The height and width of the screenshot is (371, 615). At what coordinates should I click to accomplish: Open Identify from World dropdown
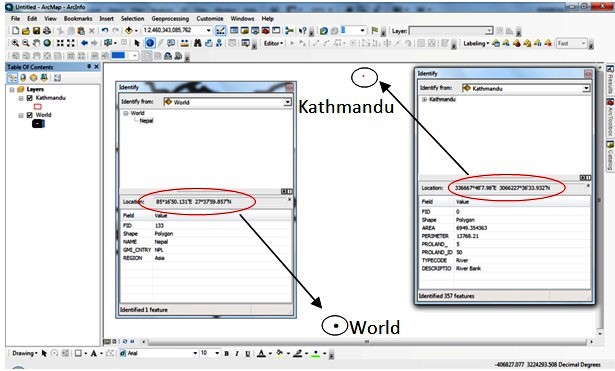click(287, 102)
